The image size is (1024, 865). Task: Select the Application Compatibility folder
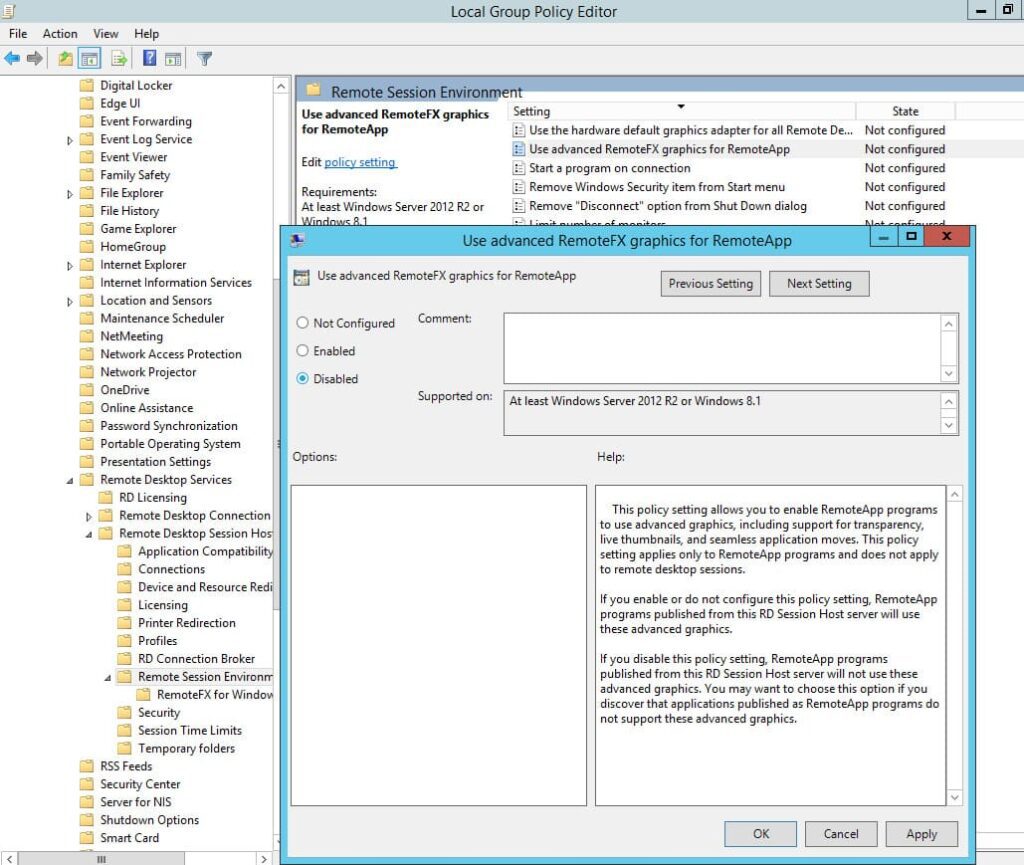pos(205,552)
